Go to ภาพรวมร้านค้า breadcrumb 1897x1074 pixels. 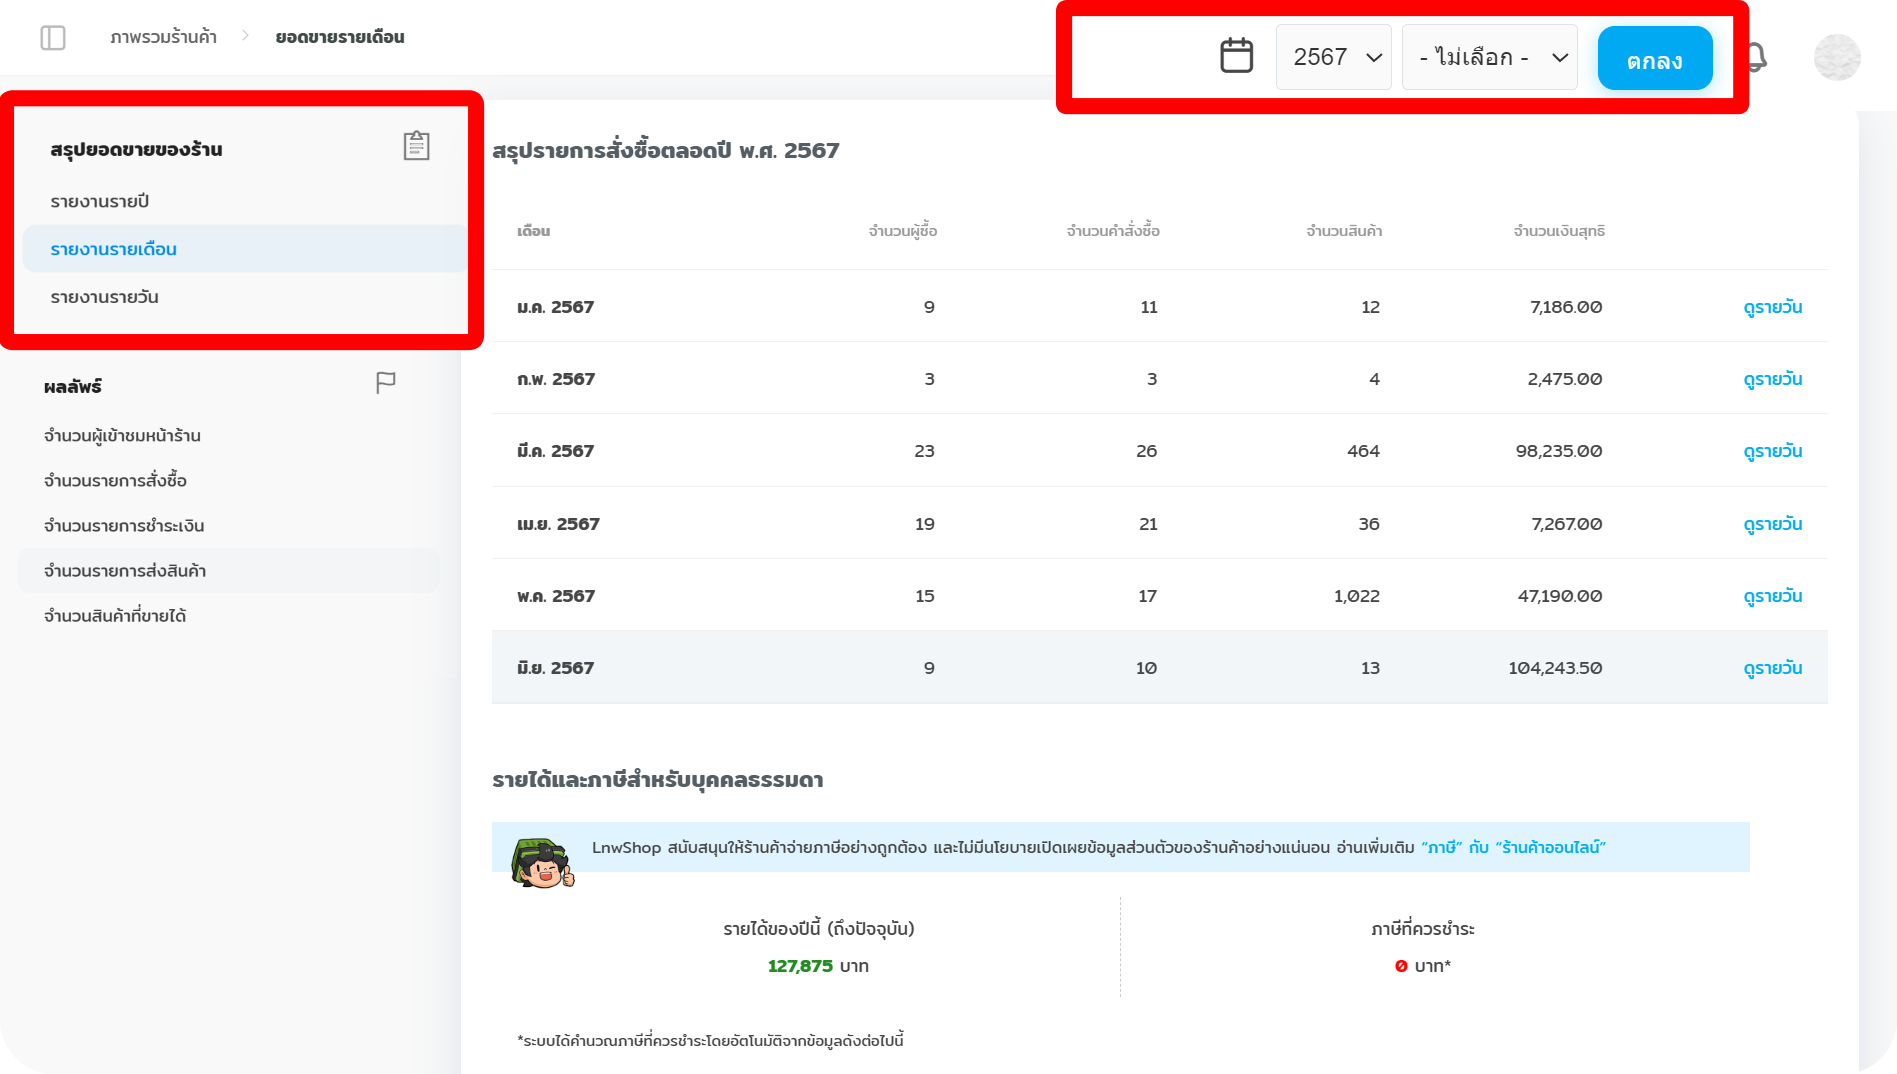click(x=163, y=37)
